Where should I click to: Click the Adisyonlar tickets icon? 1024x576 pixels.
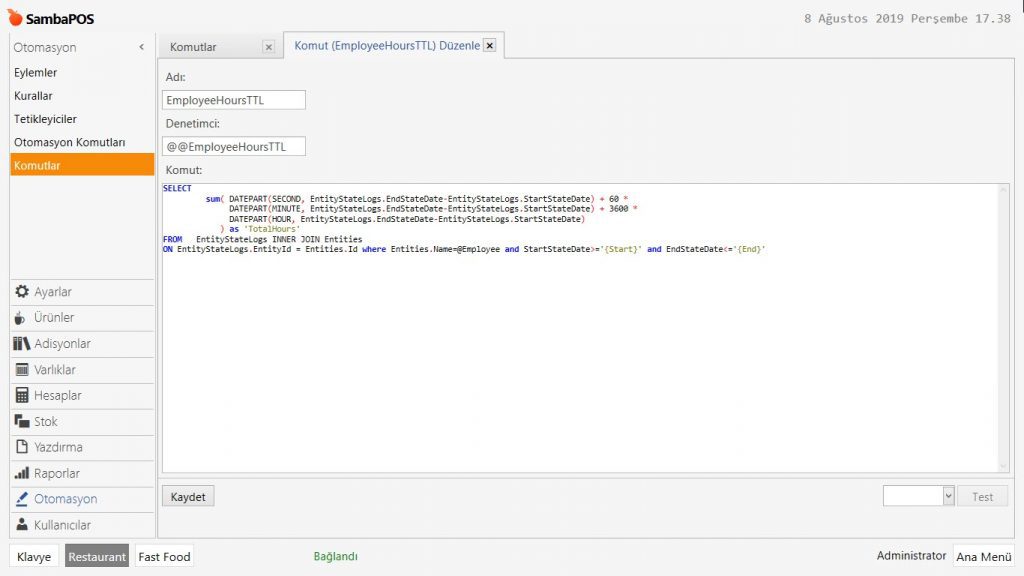(22, 344)
